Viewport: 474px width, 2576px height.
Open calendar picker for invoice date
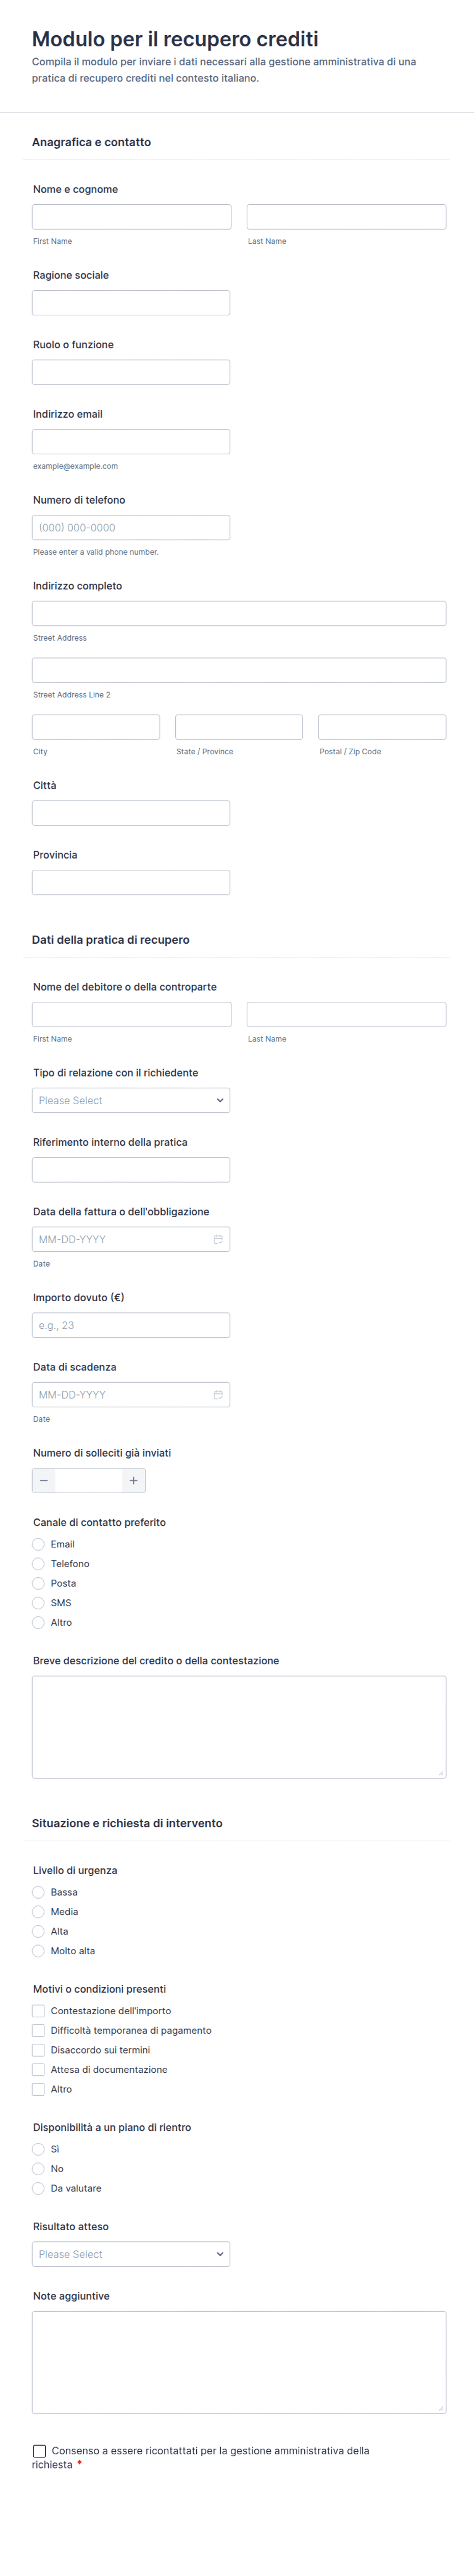[218, 1239]
